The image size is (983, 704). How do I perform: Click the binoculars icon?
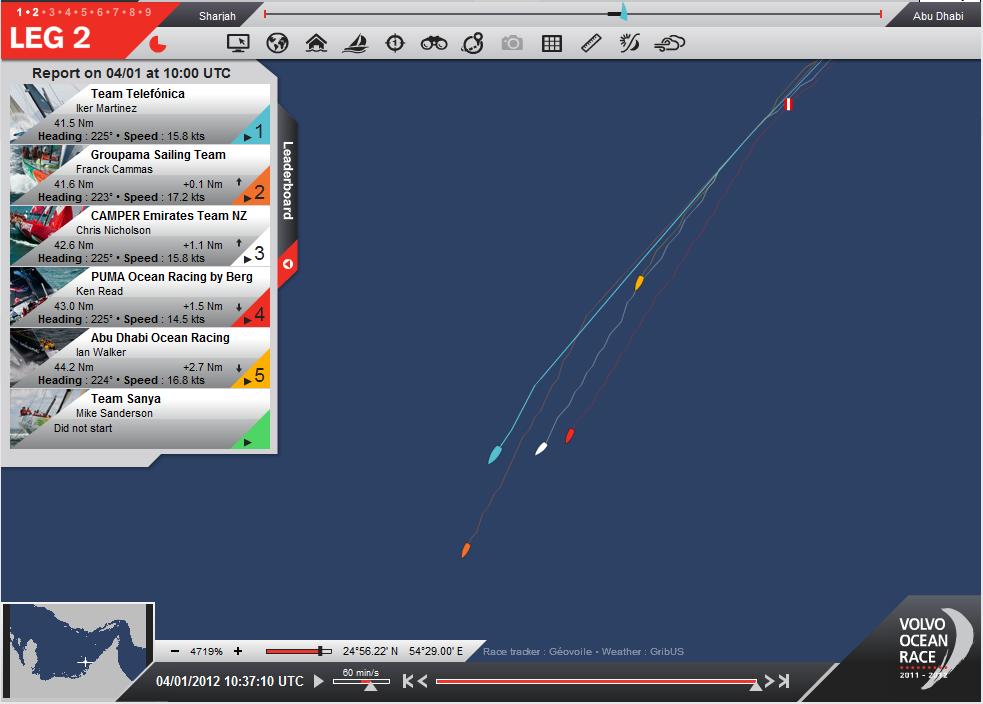tap(434, 43)
